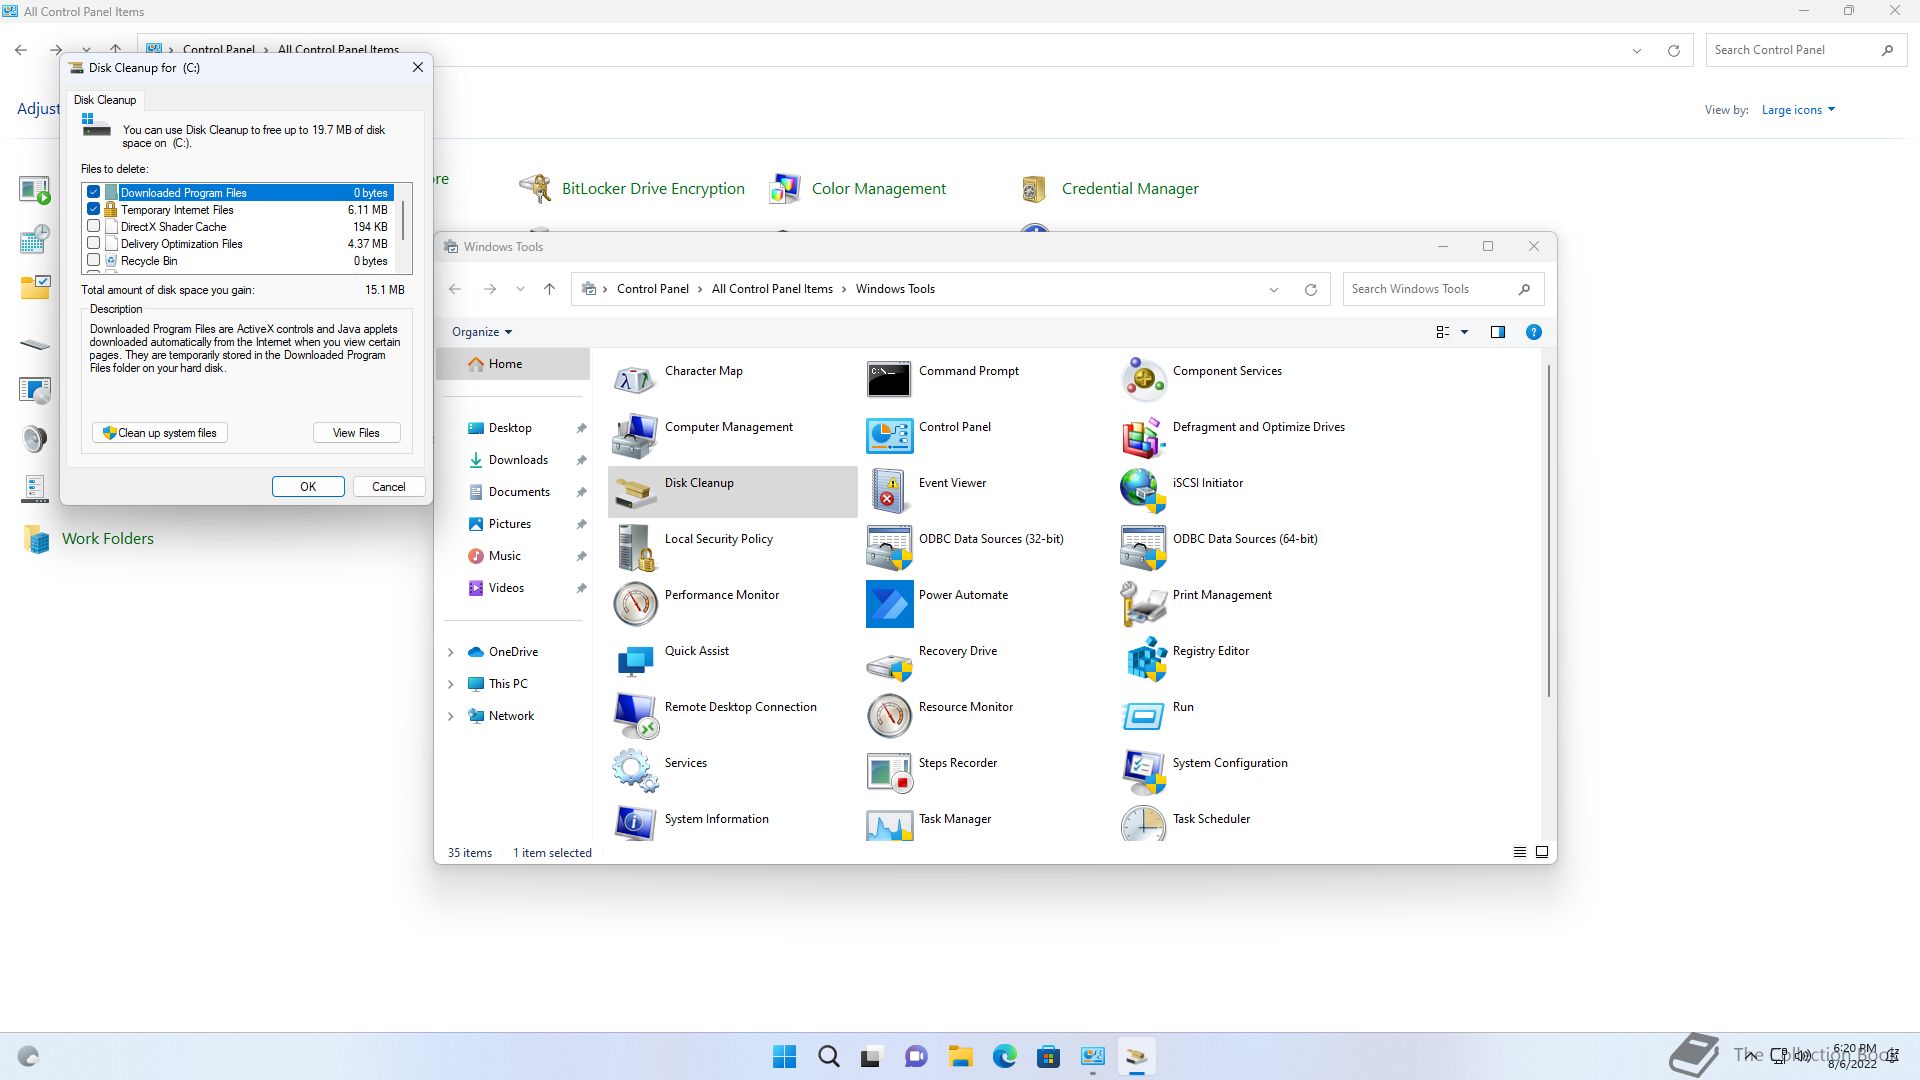Switch to large thumbnails view in status bar
The height and width of the screenshot is (1080, 1920).
pos(1541,852)
